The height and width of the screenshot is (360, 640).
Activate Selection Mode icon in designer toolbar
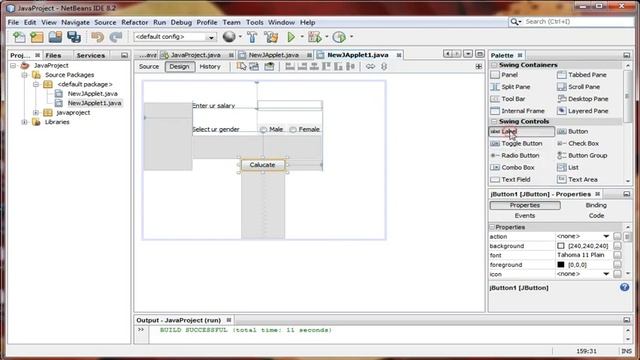point(241,67)
